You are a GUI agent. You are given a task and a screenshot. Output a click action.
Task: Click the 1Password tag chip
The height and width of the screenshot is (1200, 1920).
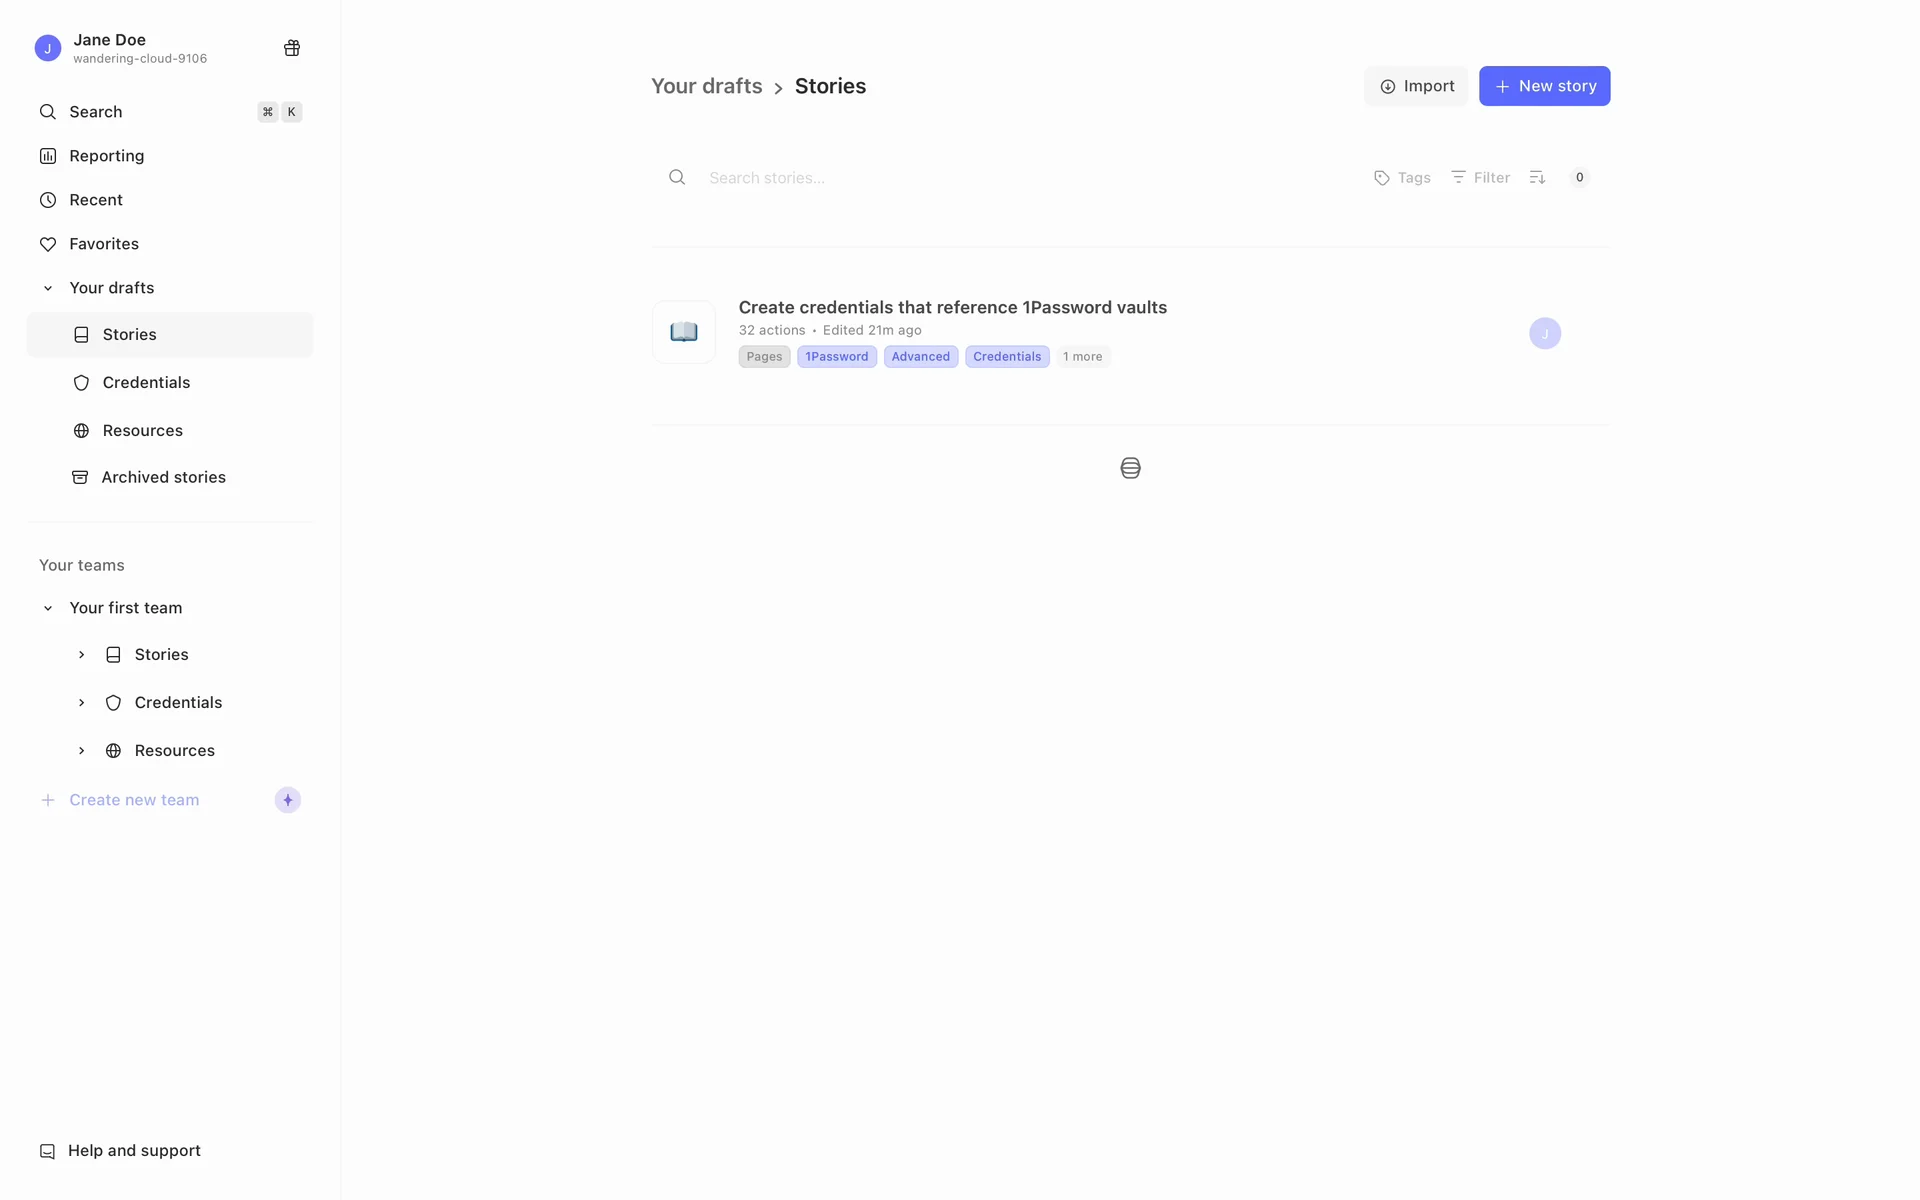pos(836,357)
